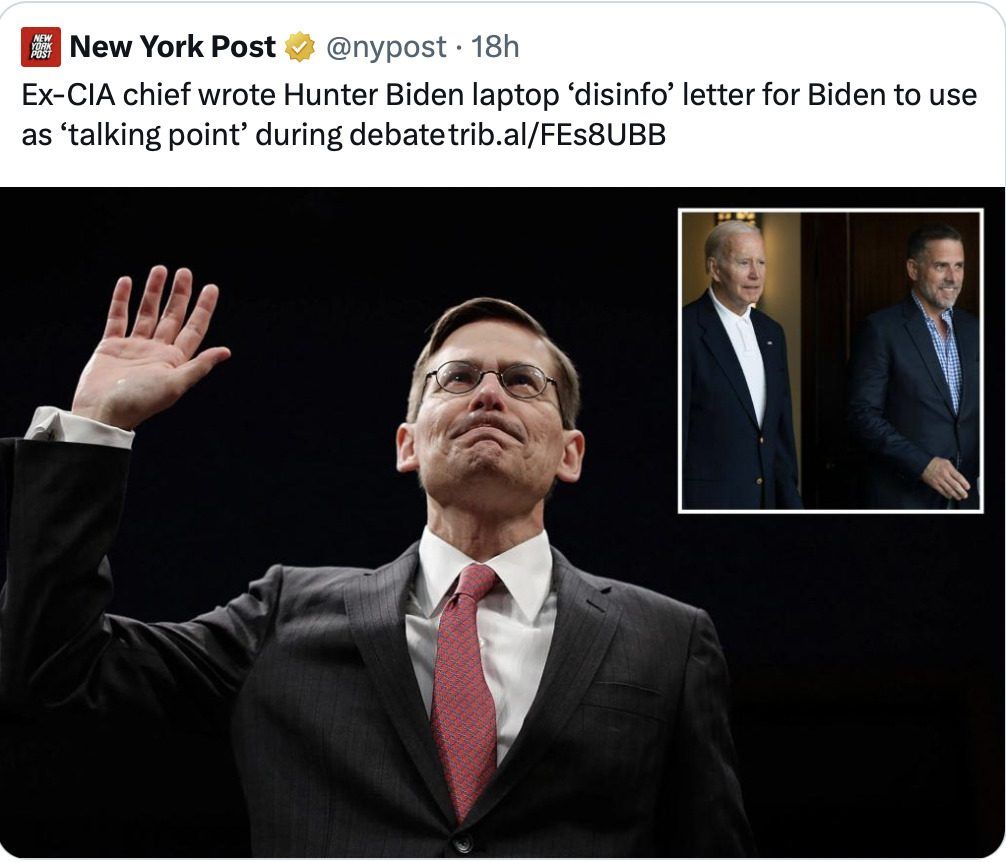Click the 18h timestamp

point(494,47)
